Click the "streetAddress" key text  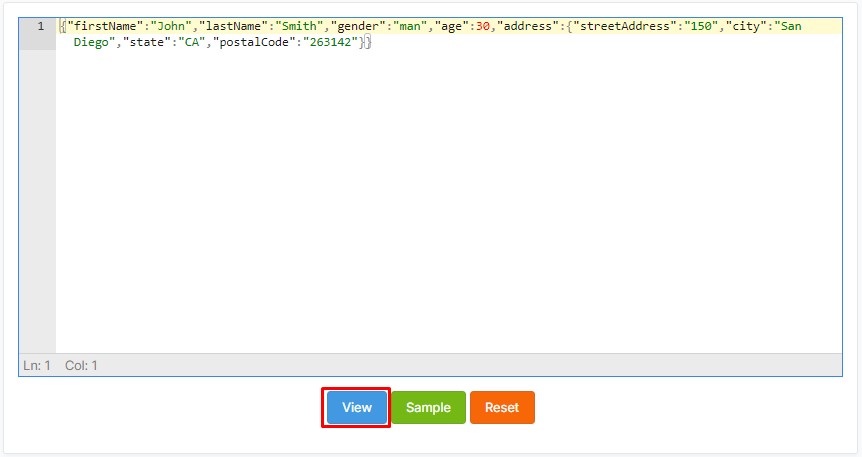pos(625,26)
